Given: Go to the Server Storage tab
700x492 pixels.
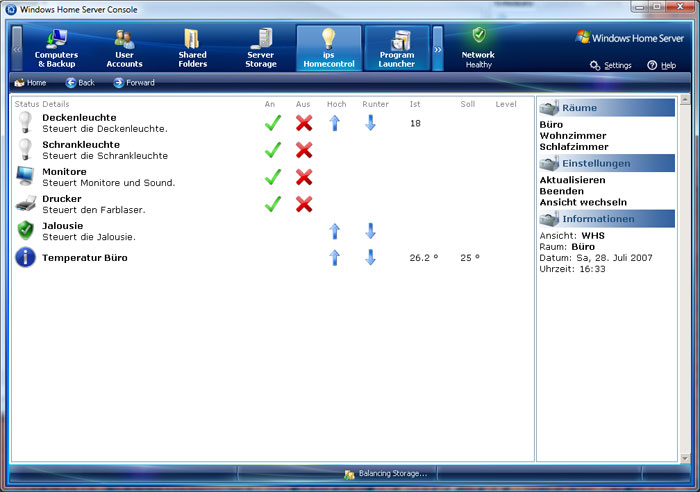Looking at the screenshot, I should [261, 48].
